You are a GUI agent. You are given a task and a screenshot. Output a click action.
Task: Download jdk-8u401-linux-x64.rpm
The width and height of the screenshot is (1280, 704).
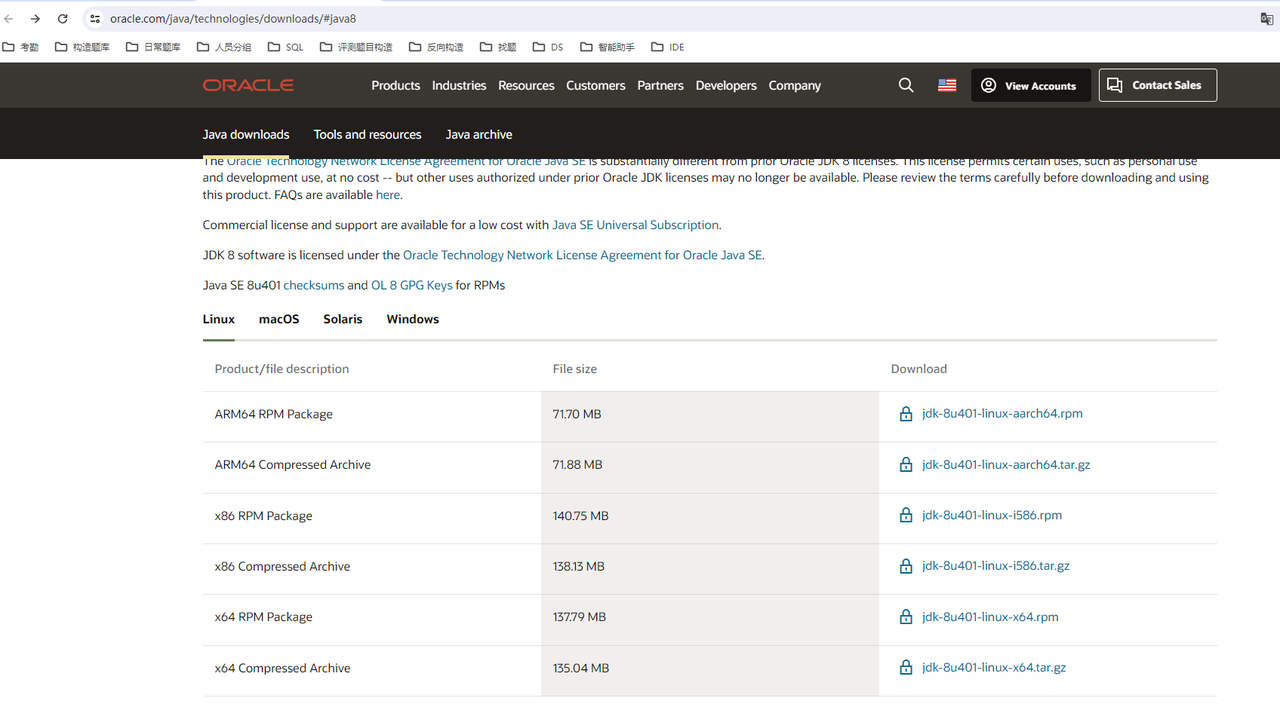coord(990,617)
